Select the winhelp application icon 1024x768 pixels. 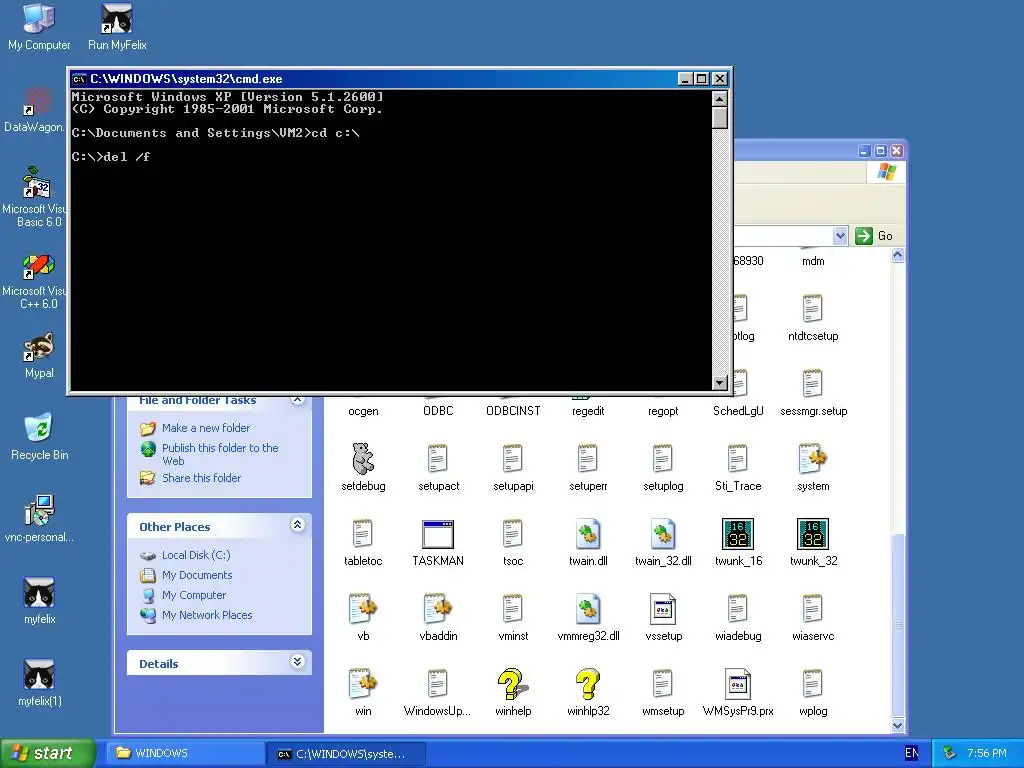[513, 692]
